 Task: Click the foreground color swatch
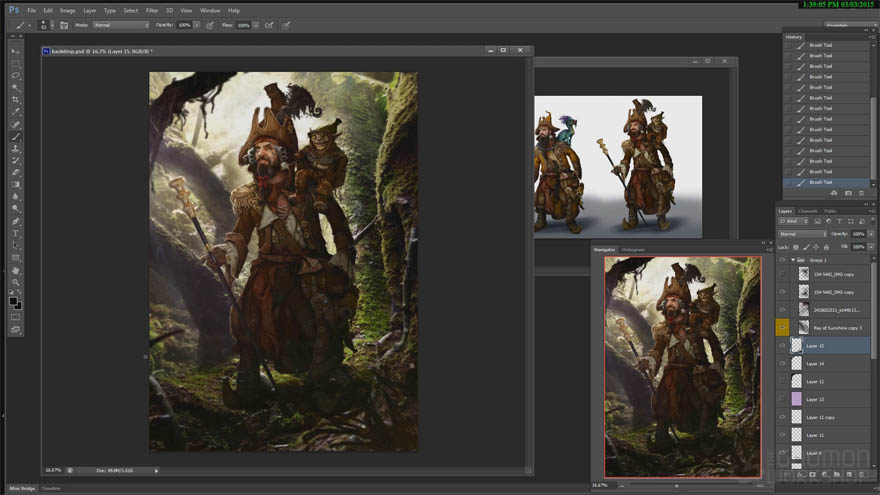(13, 301)
